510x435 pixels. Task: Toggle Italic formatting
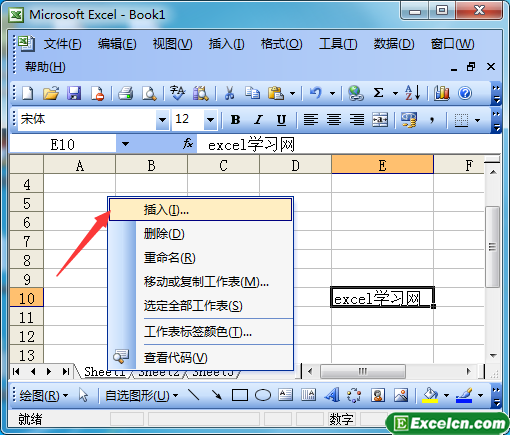point(258,119)
